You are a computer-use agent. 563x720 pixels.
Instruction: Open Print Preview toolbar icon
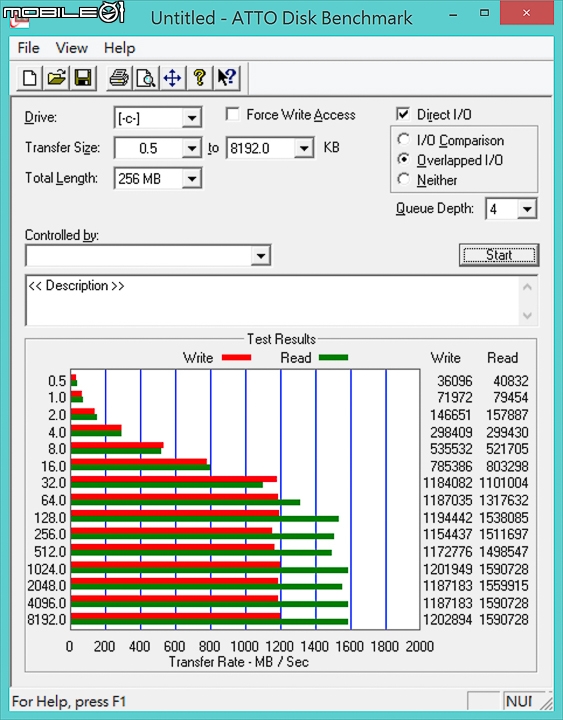coord(146,78)
